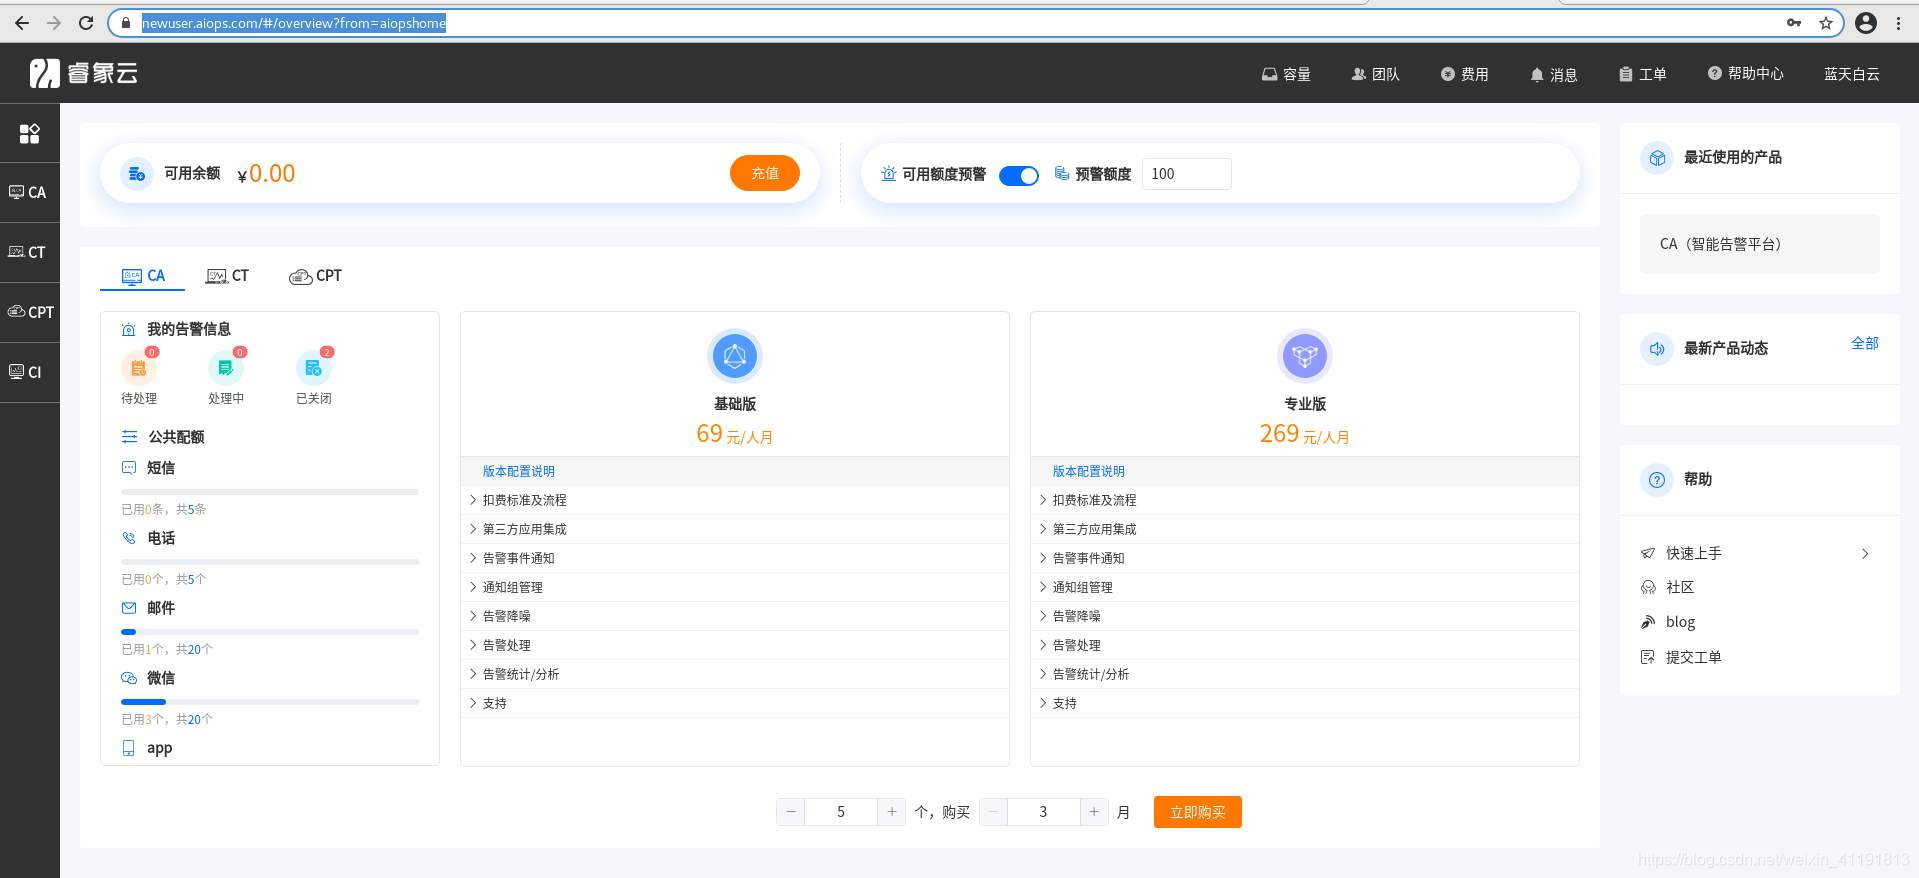
Task: Open CPT in the left sidebar
Action: tap(29, 312)
